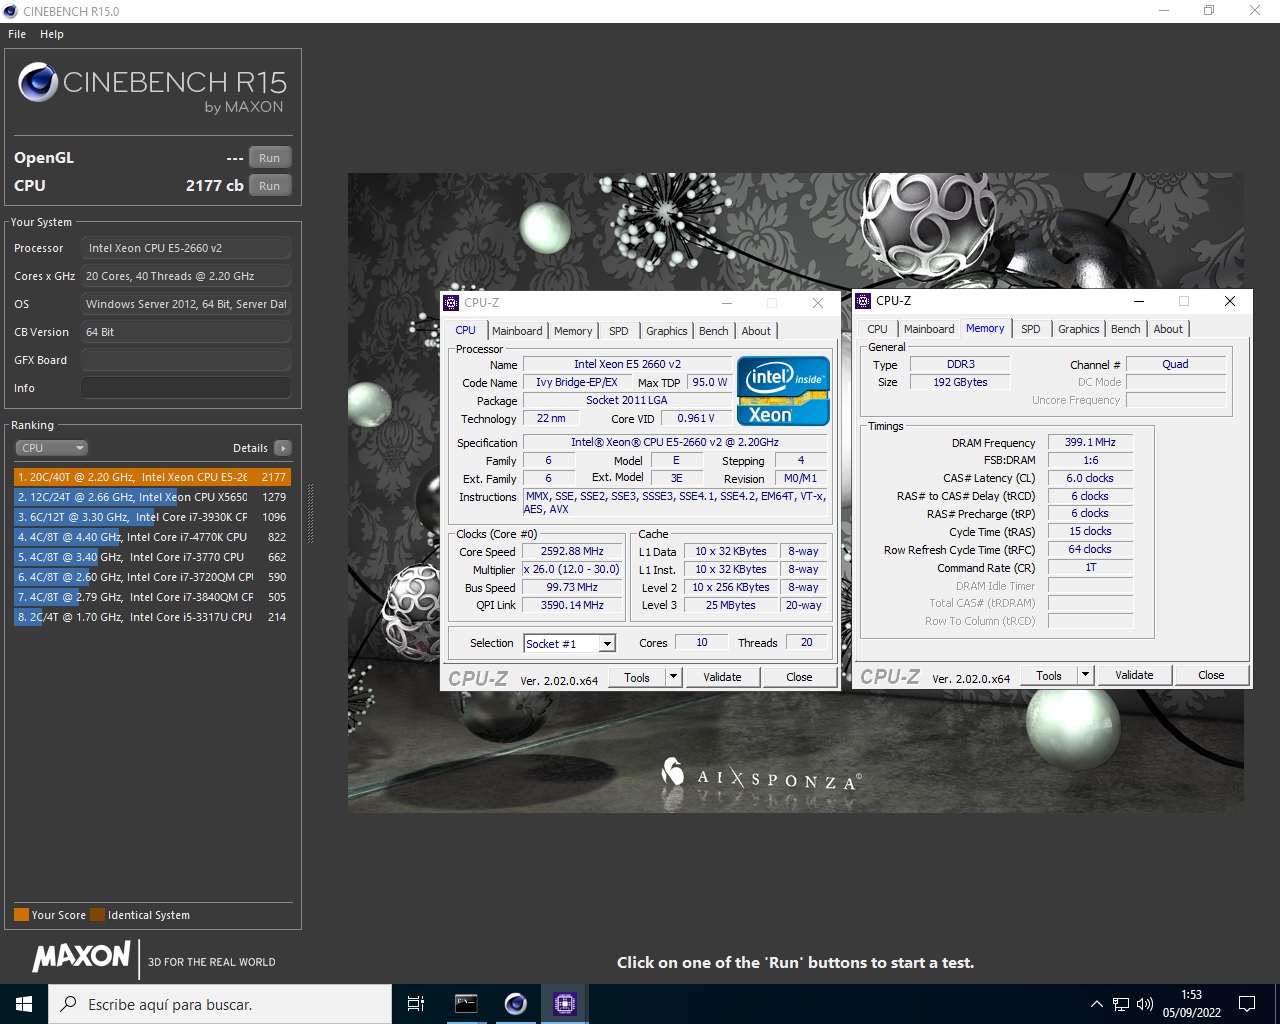Switch to Bench tab in left CPU-Z window
This screenshot has height=1024, width=1280.
[714, 331]
